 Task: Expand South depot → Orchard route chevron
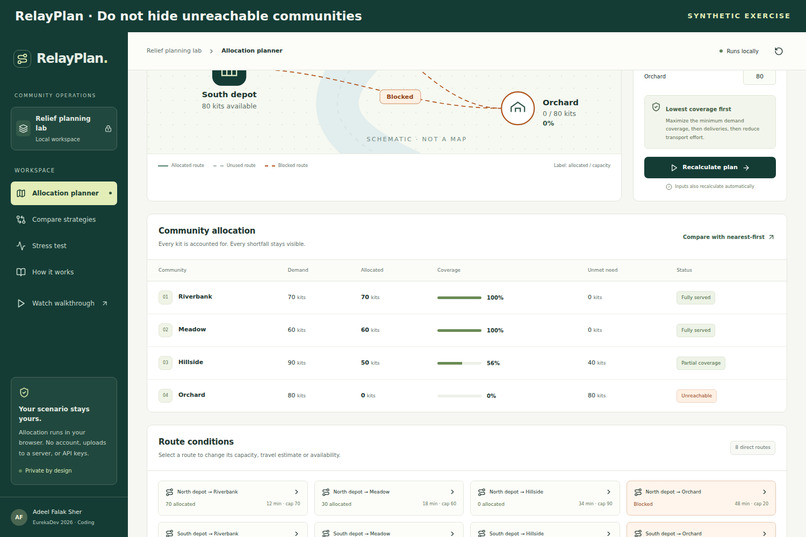[765, 533]
